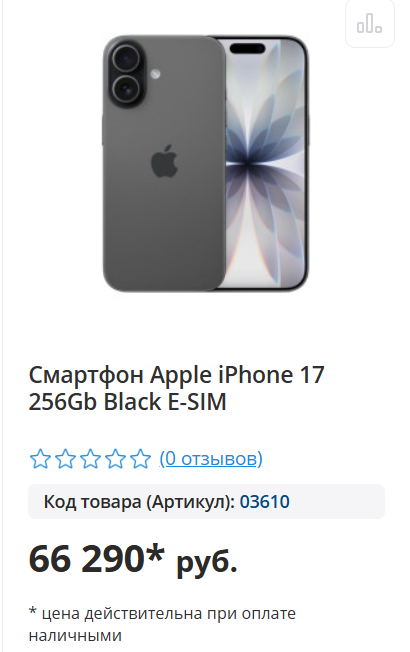
Task: Select the article number 03610
Action: click(x=264, y=501)
